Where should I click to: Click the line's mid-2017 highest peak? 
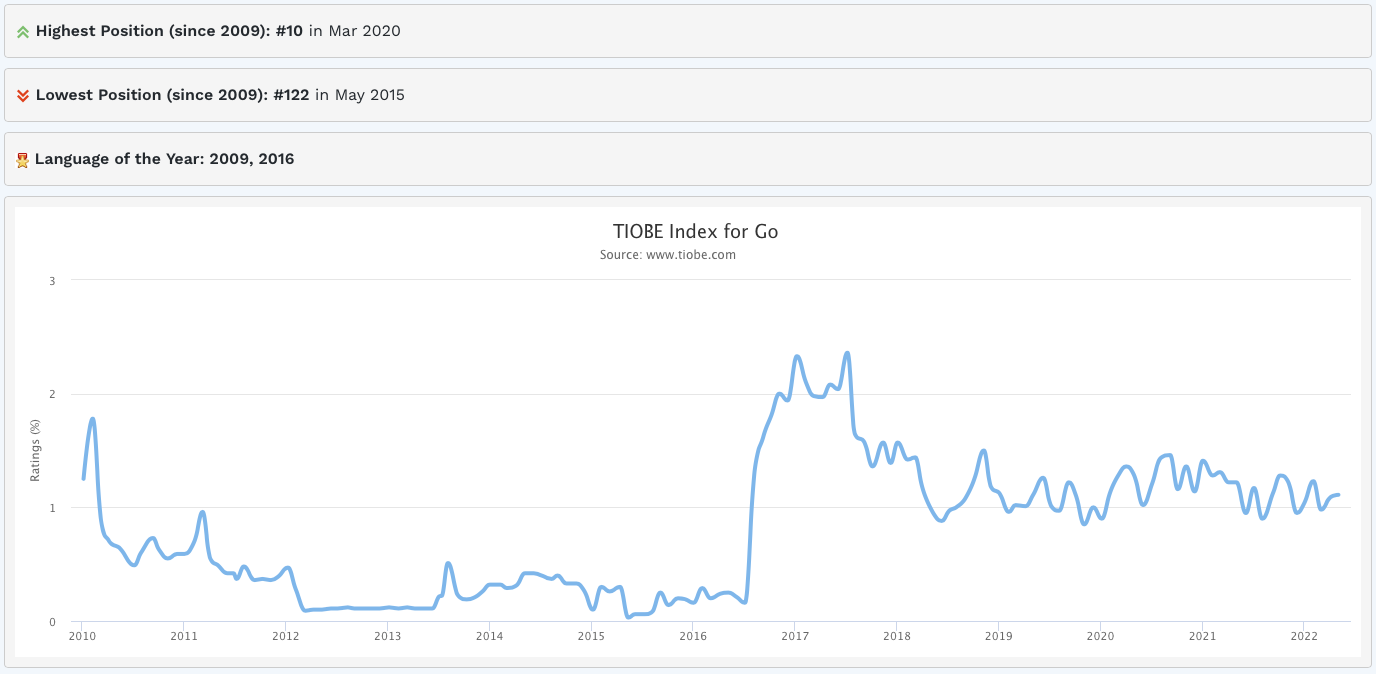pos(847,353)
